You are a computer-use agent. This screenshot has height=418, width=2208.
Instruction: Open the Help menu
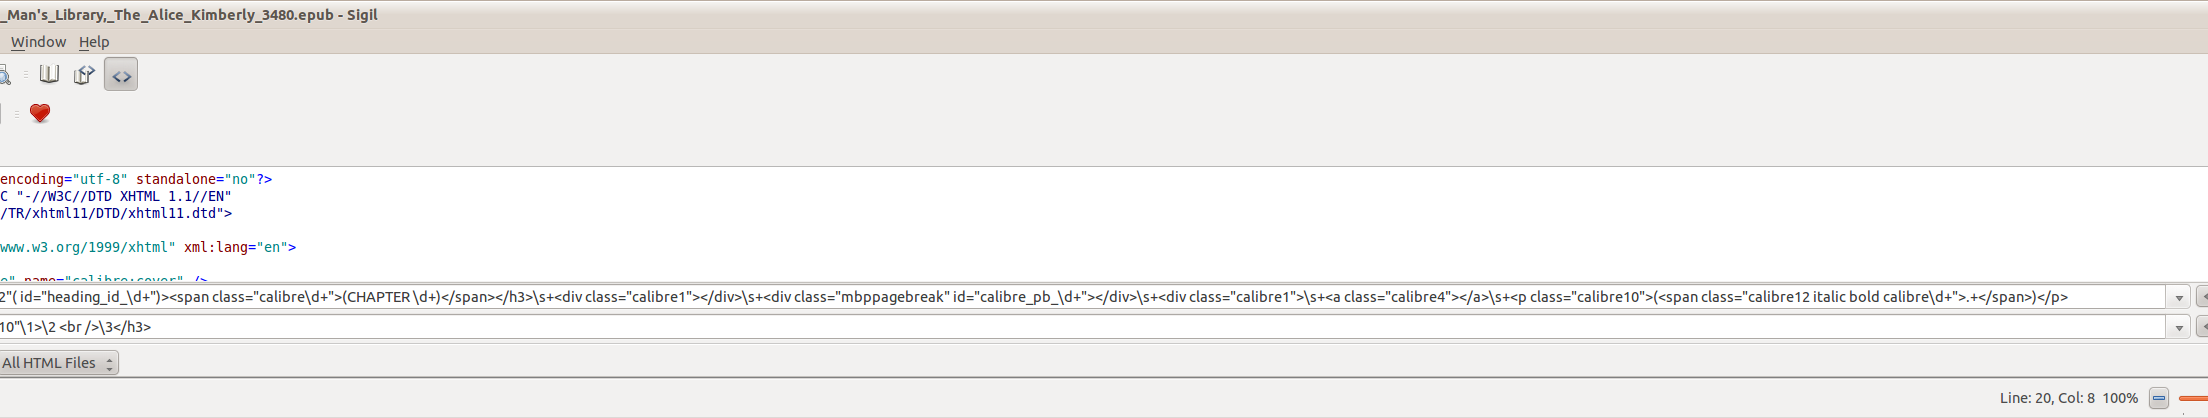click(94, 42)
